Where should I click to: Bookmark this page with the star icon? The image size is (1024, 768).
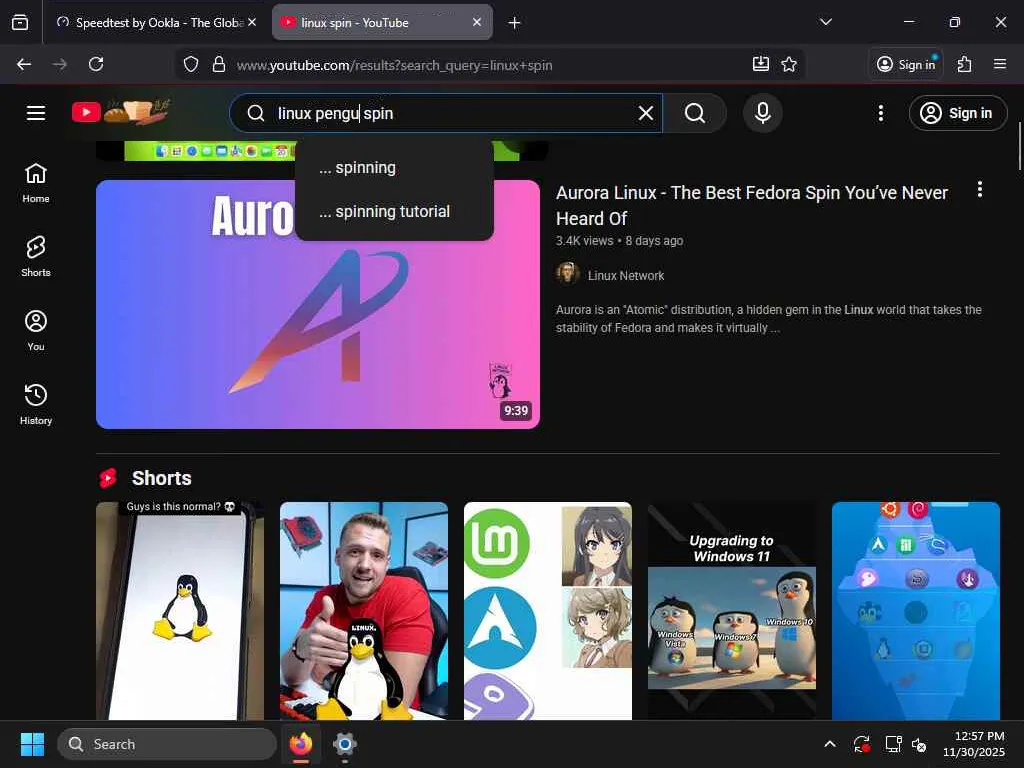[x=789, y=64]
